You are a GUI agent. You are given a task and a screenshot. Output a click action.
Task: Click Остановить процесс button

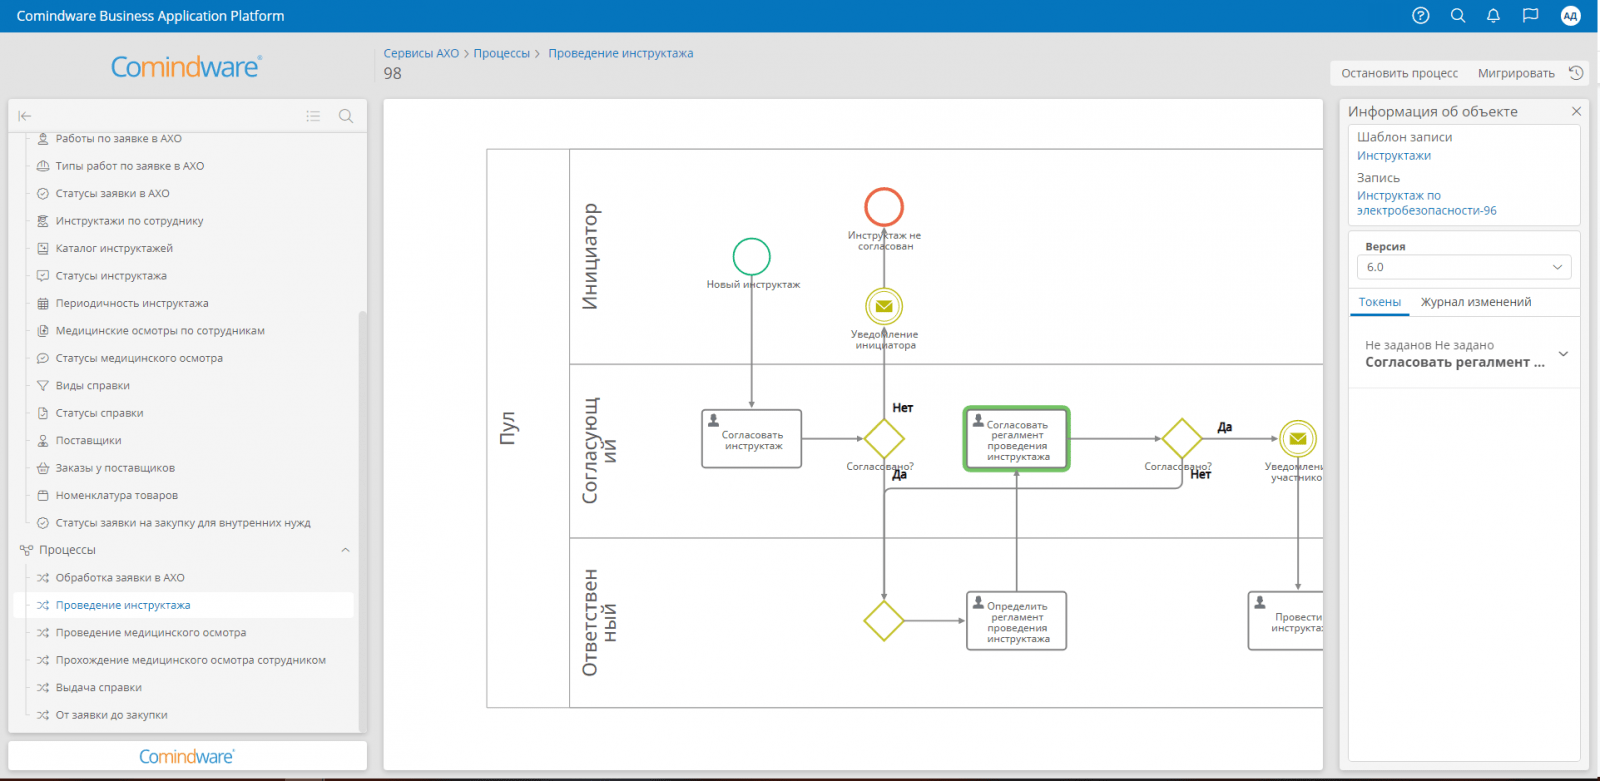[1399, 73]
